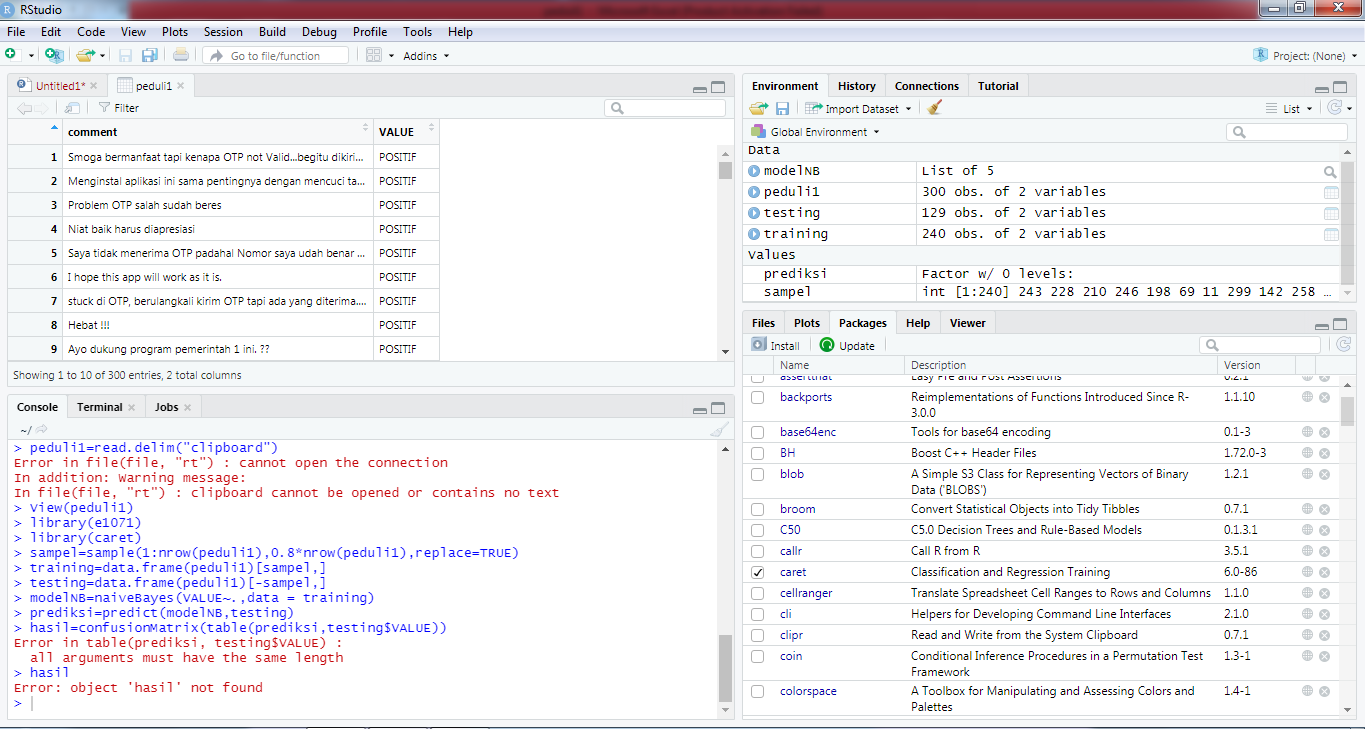Refresh the Packages list

[1343, 344]
